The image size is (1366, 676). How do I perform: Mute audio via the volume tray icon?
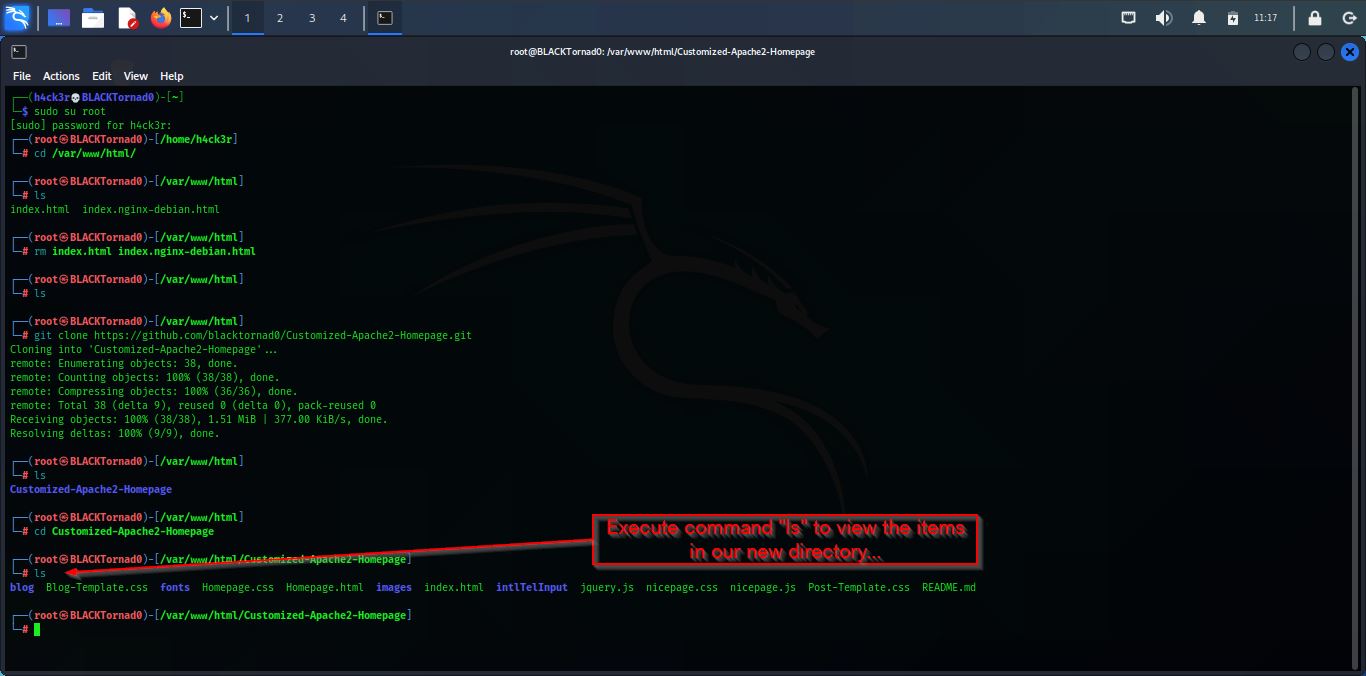pos(1163,17)
